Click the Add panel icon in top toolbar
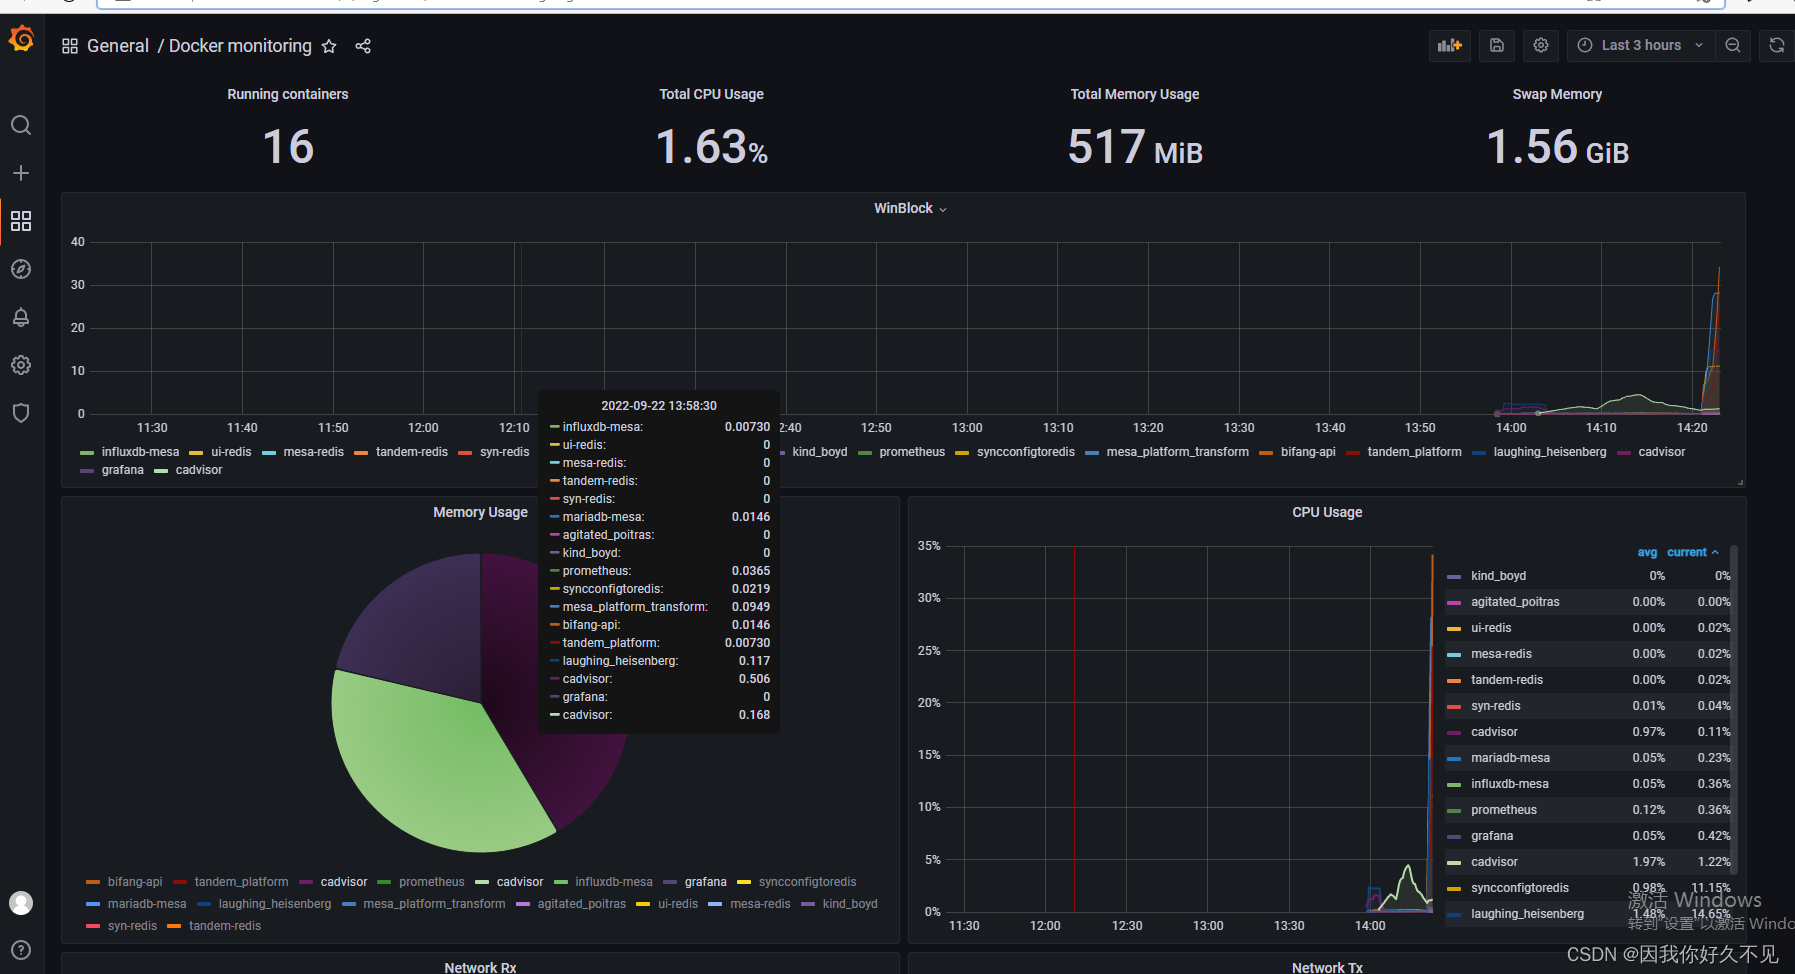1795x974 pixels. point(1449,45)
